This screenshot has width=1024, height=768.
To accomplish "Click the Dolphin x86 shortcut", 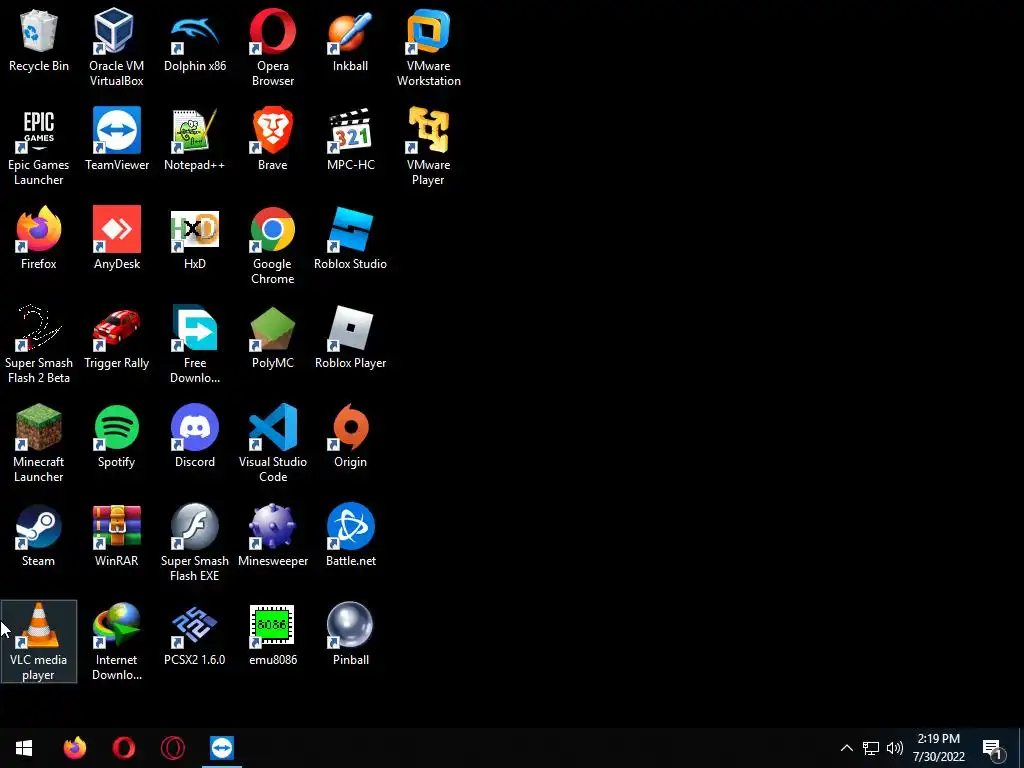I will pos(195,40).
